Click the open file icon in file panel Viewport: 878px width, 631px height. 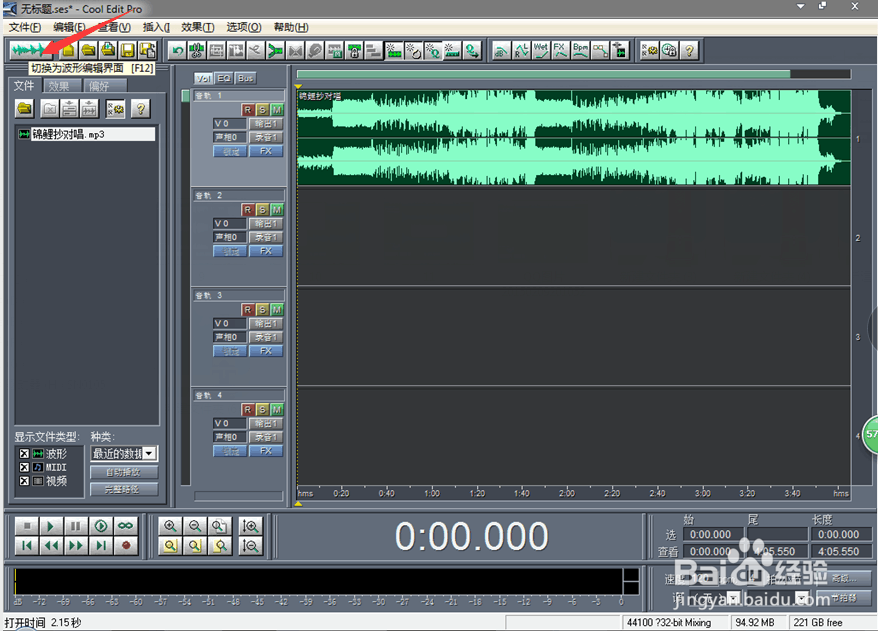click(x=25, y=109)
